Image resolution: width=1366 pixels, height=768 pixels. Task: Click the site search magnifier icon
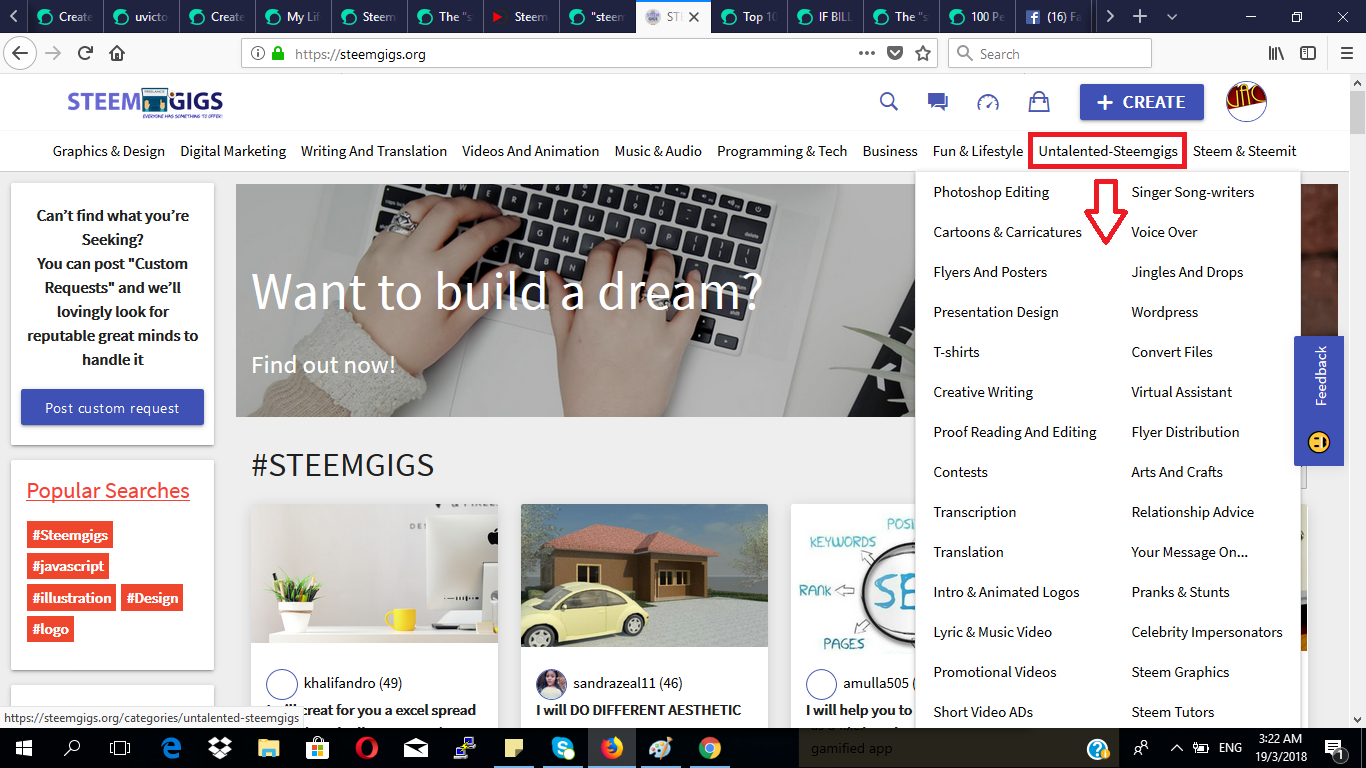click(888, 101)
